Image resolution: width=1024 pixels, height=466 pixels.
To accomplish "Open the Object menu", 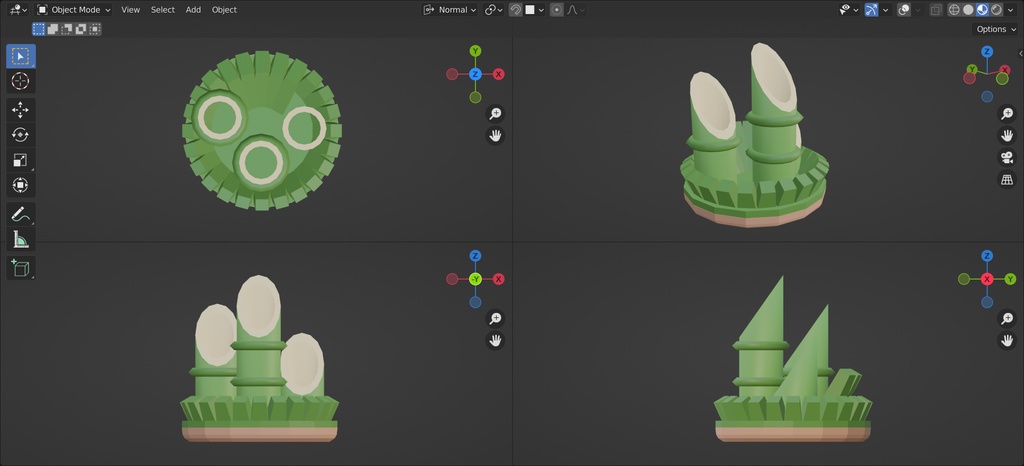I will click(x=224, y=10).
